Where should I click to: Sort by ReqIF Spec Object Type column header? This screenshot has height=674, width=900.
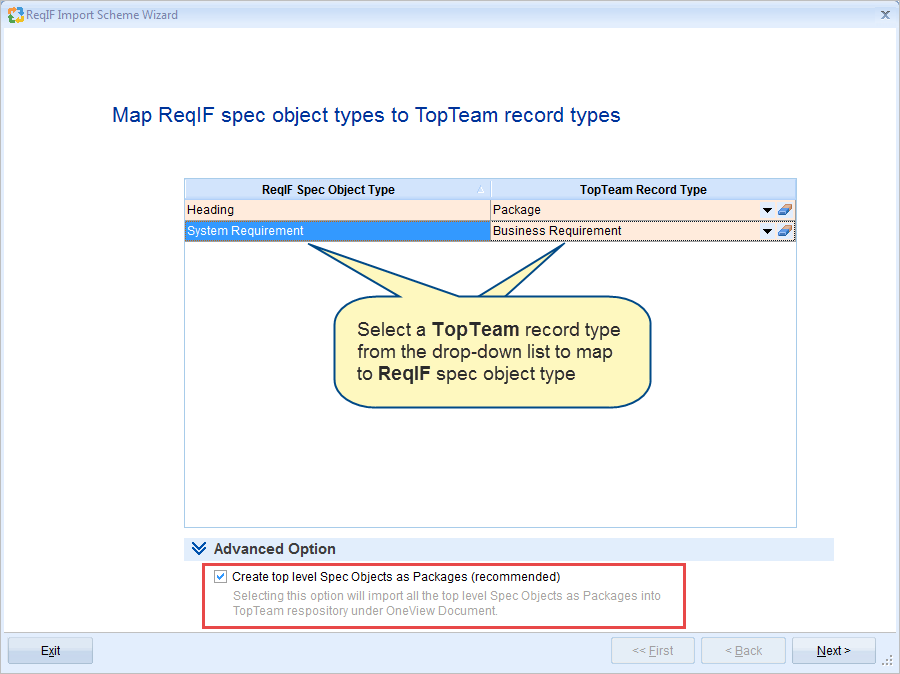[x=338, y=189]
